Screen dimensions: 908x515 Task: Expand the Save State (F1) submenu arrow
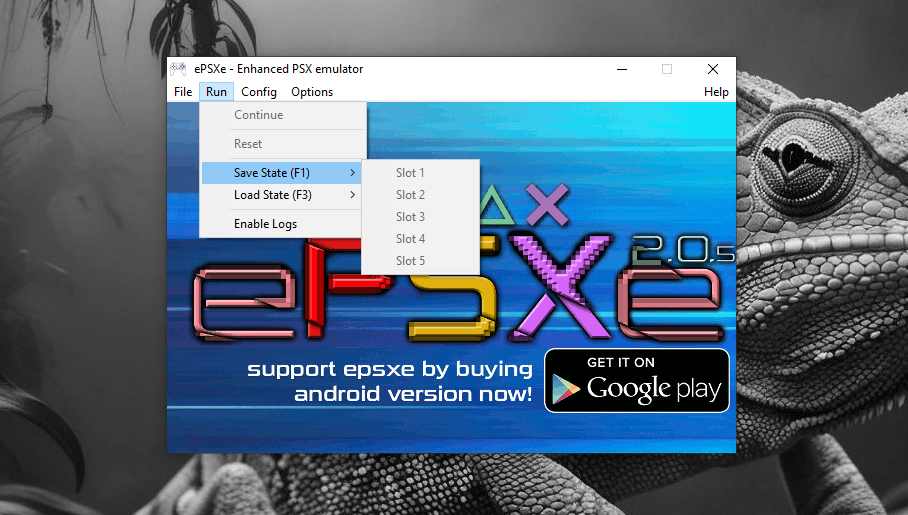click(x=352, y=173)
